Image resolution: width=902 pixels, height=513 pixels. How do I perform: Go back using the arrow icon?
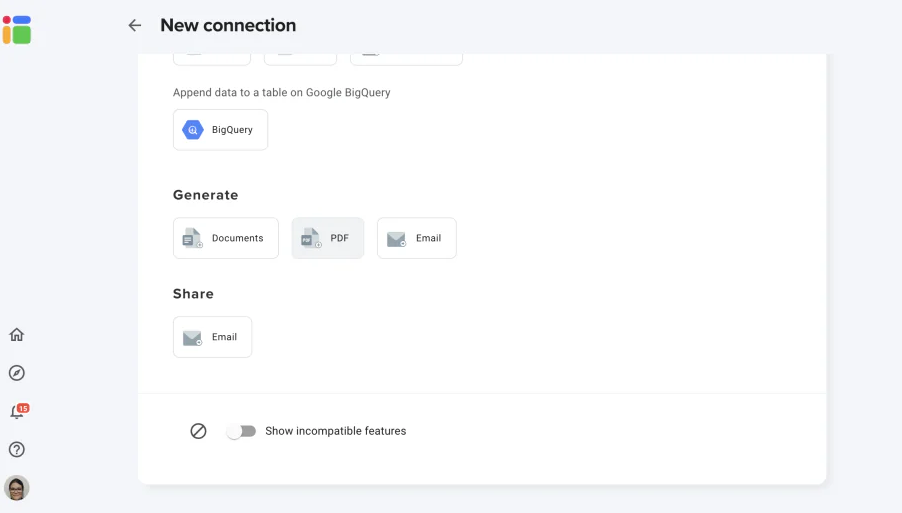(135, 25)
